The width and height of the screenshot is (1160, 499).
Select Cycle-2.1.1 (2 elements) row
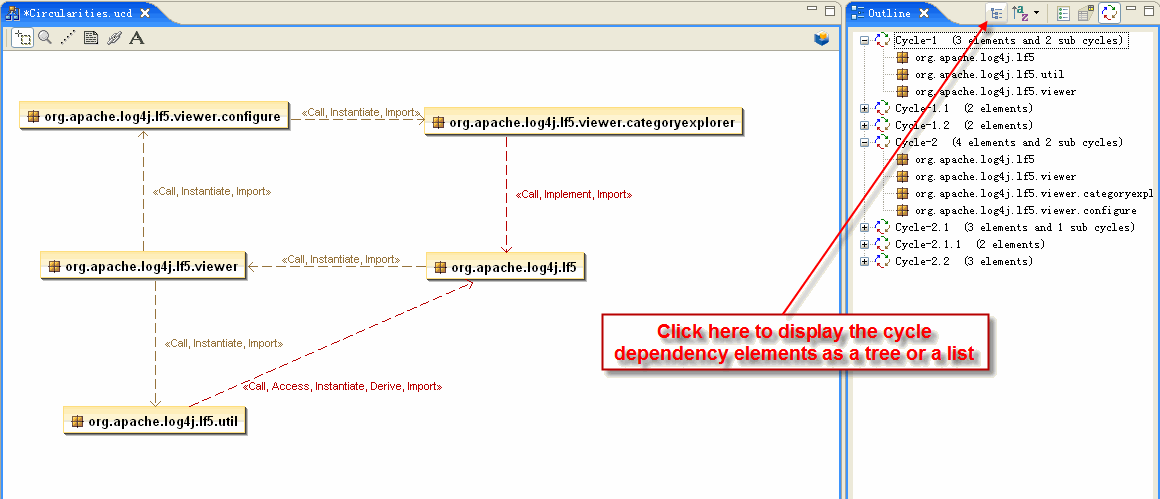point(970,244)
